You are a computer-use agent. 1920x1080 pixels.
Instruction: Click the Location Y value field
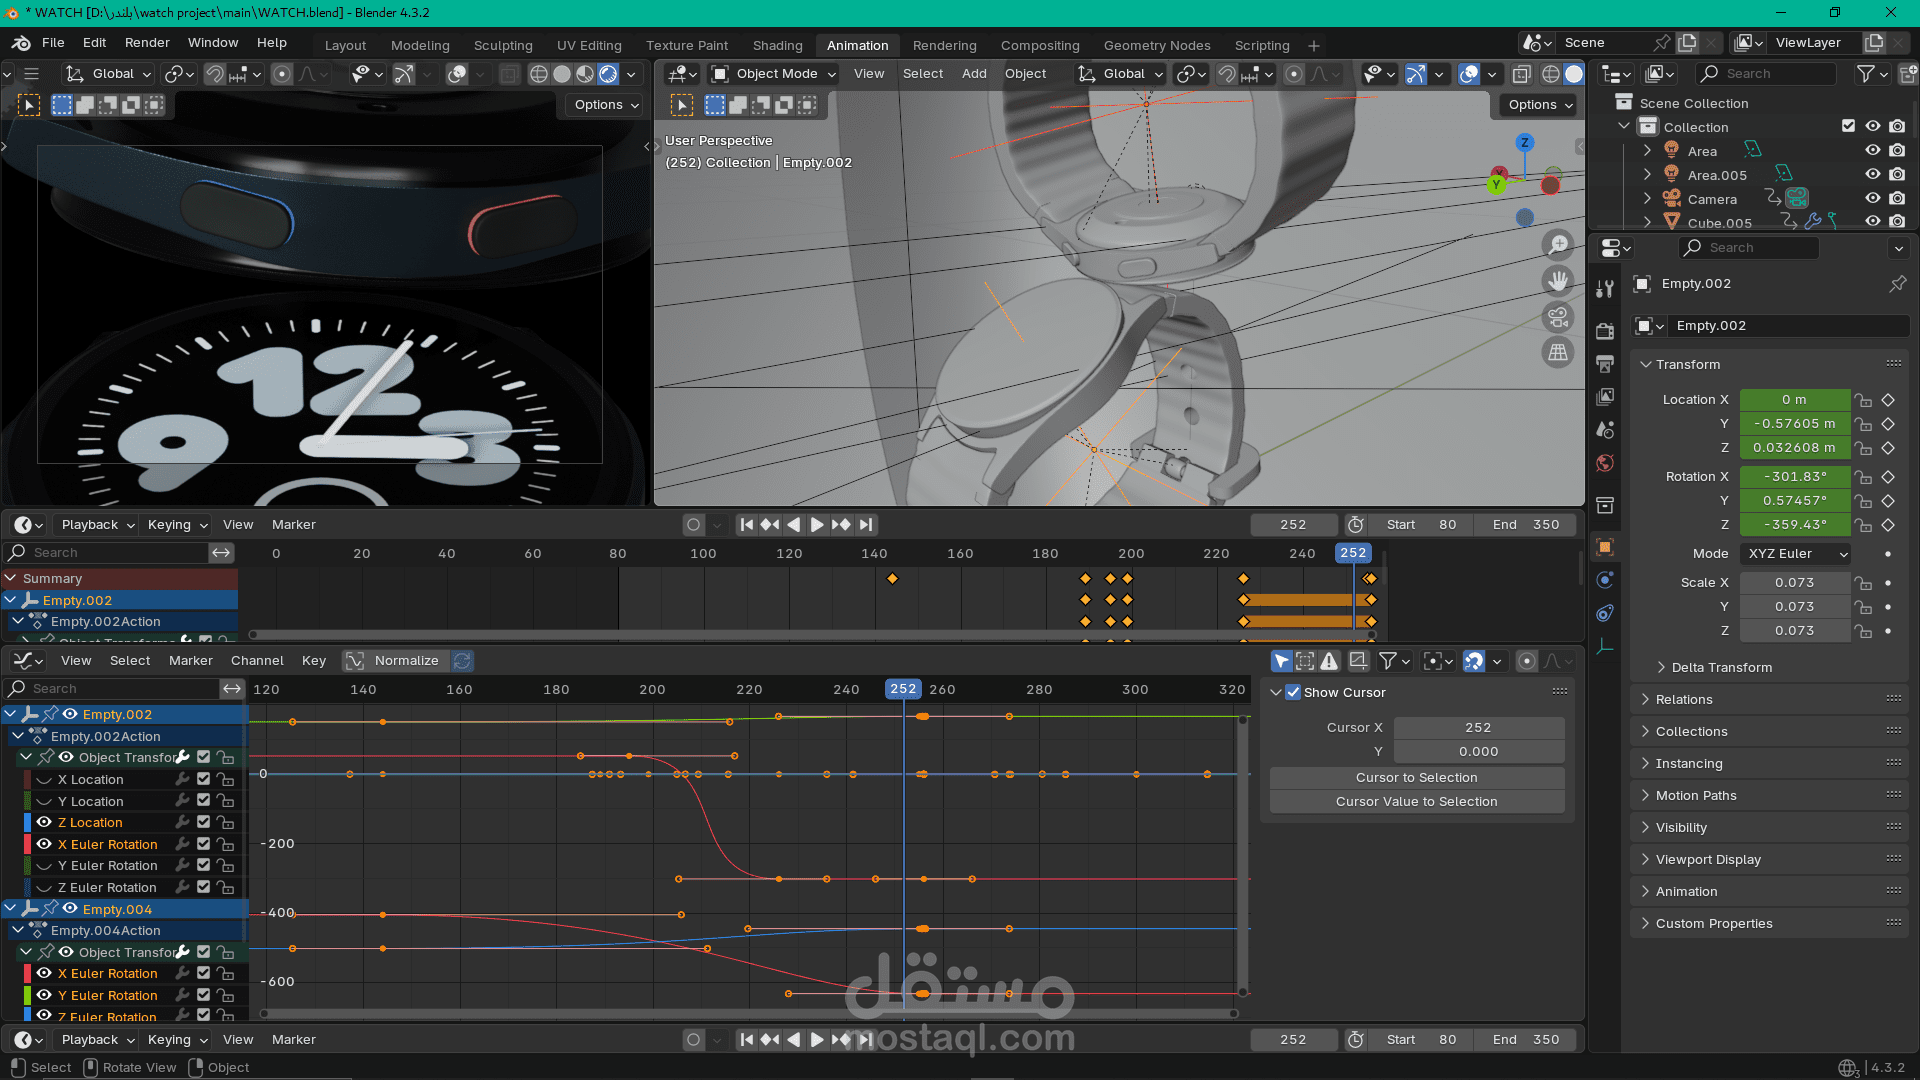(x=1794, y=424)
